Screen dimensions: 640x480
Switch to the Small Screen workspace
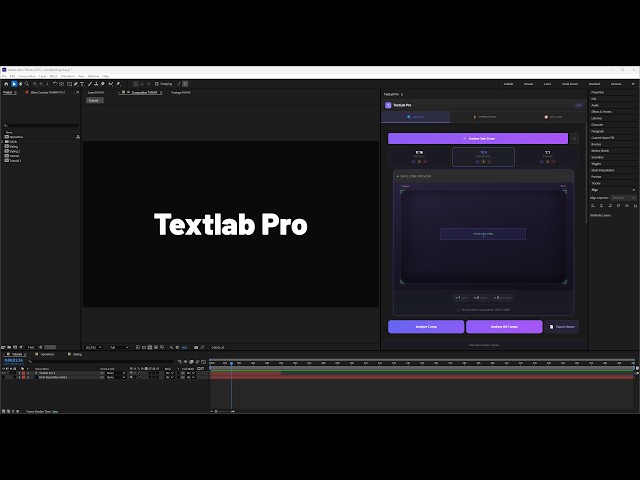[x=570, y=84]
